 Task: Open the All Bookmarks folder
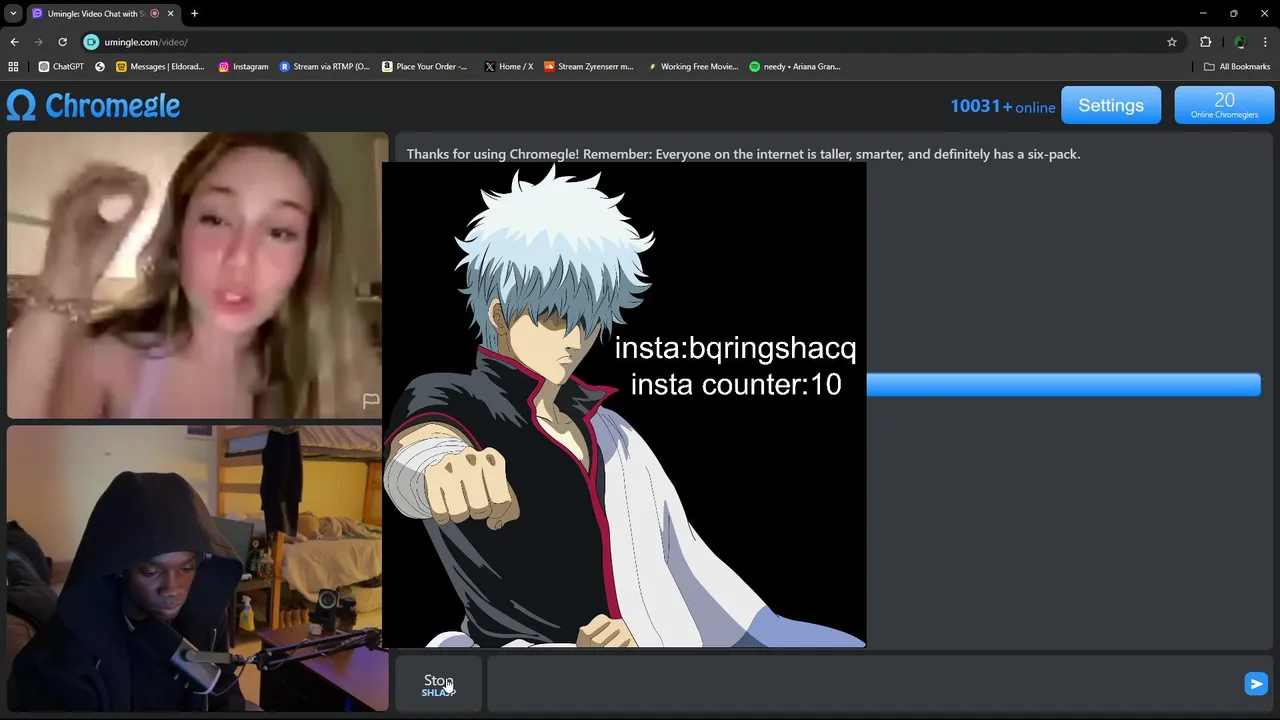click(x=1237, y=67)
